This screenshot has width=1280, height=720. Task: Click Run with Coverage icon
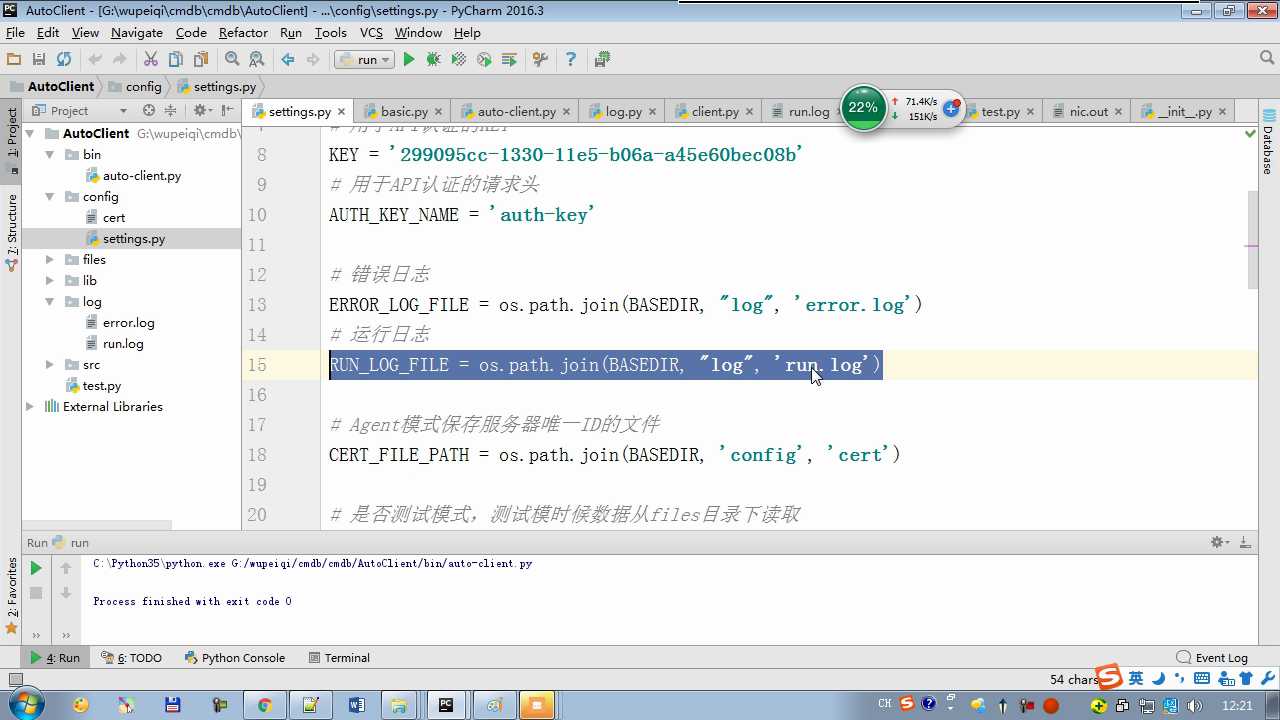point(459,60)
